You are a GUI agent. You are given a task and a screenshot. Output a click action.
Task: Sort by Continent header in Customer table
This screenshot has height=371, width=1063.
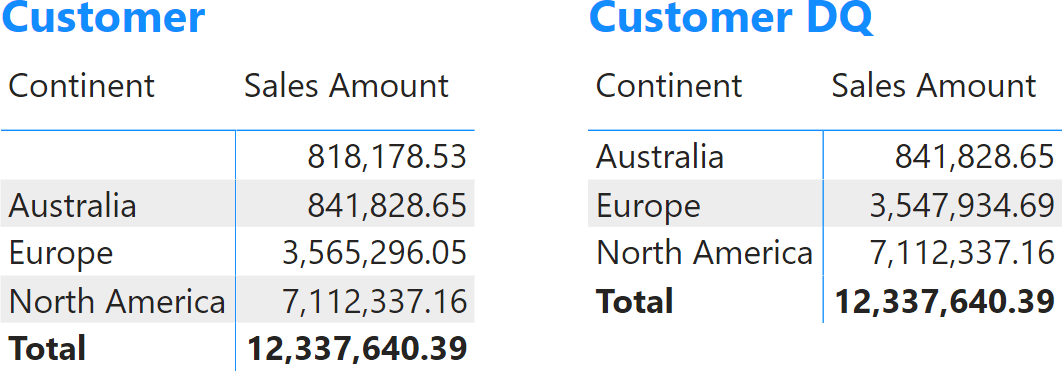coord(81,86)
